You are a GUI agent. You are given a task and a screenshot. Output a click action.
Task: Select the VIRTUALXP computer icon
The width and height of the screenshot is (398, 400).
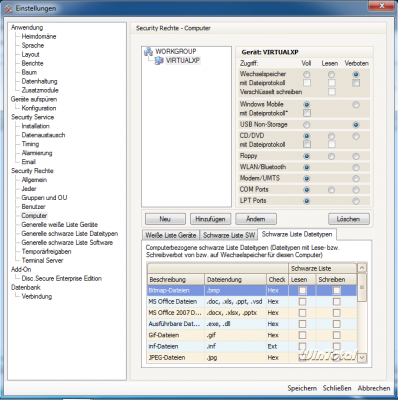coord(159,61)
